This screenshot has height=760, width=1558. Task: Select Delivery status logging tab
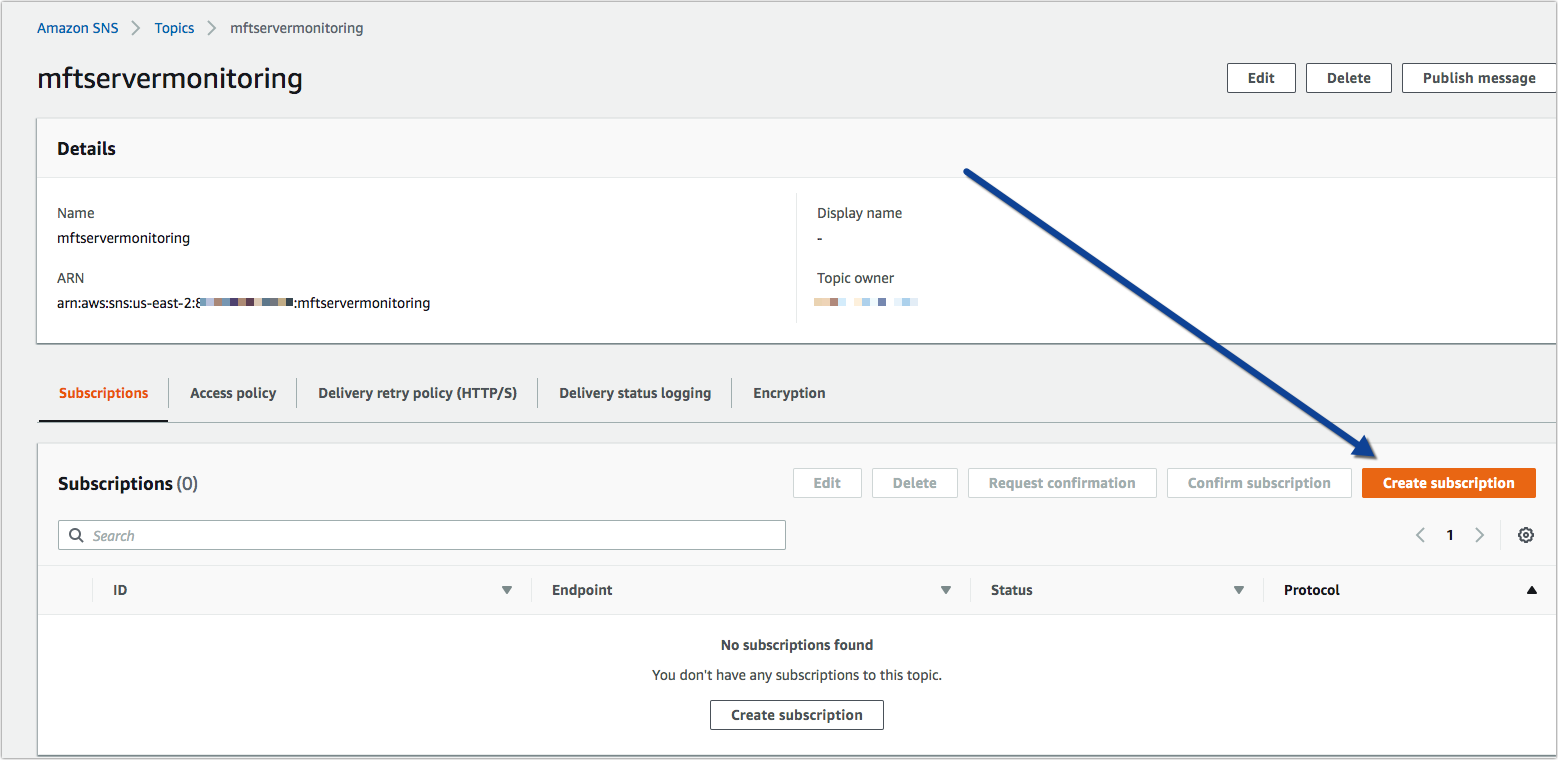[x=635, y=393]
